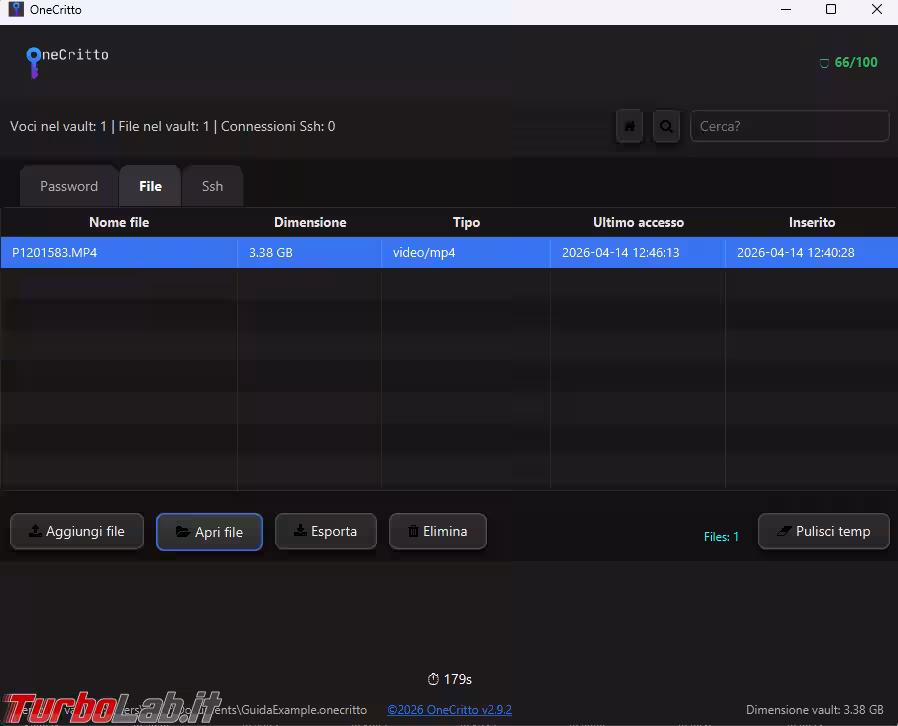This screenshot has width=898, height=726.
Task: Select the P1201583.MP4 row
Action: coord(119,252)
